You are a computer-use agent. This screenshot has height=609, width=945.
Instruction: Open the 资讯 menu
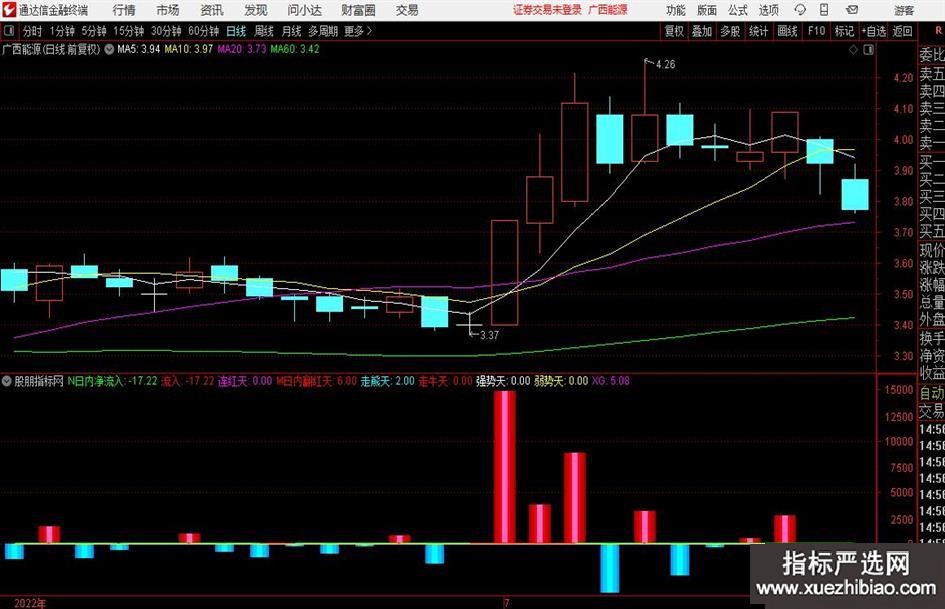[212, 10]
